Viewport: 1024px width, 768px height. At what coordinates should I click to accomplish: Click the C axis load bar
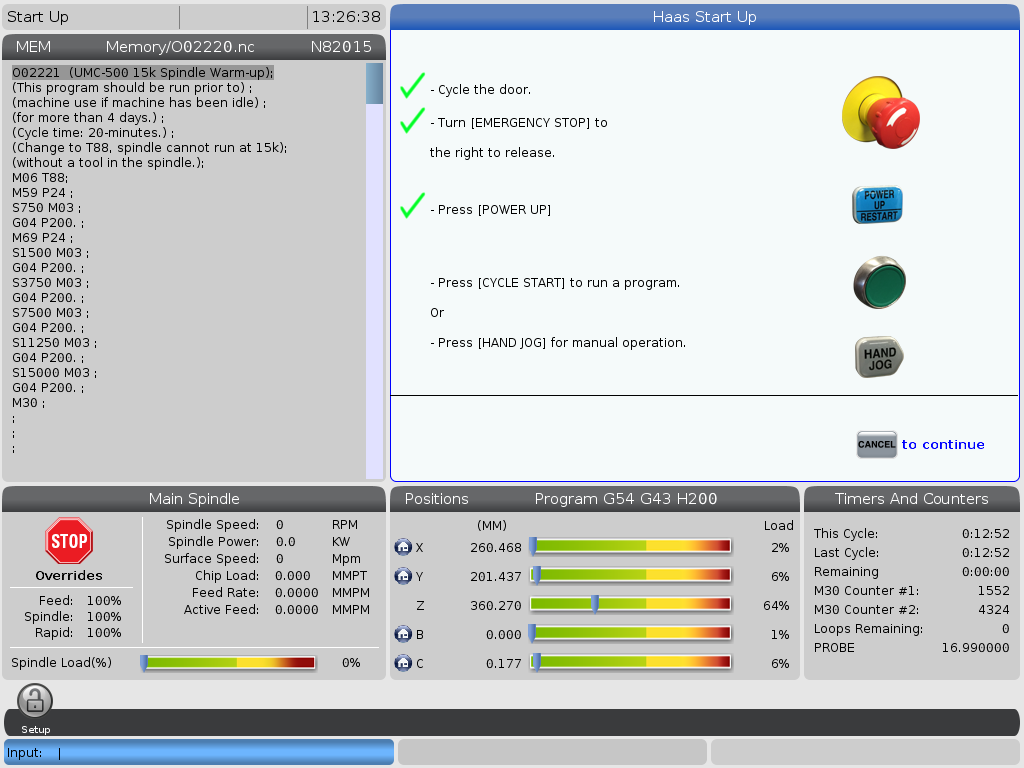click(x=631, y=662)
